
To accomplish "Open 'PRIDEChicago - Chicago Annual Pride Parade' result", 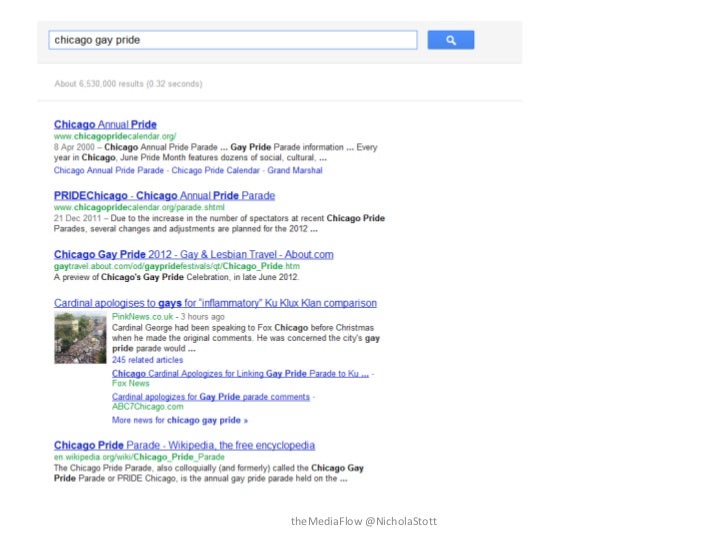I will [x=164, y=195].
